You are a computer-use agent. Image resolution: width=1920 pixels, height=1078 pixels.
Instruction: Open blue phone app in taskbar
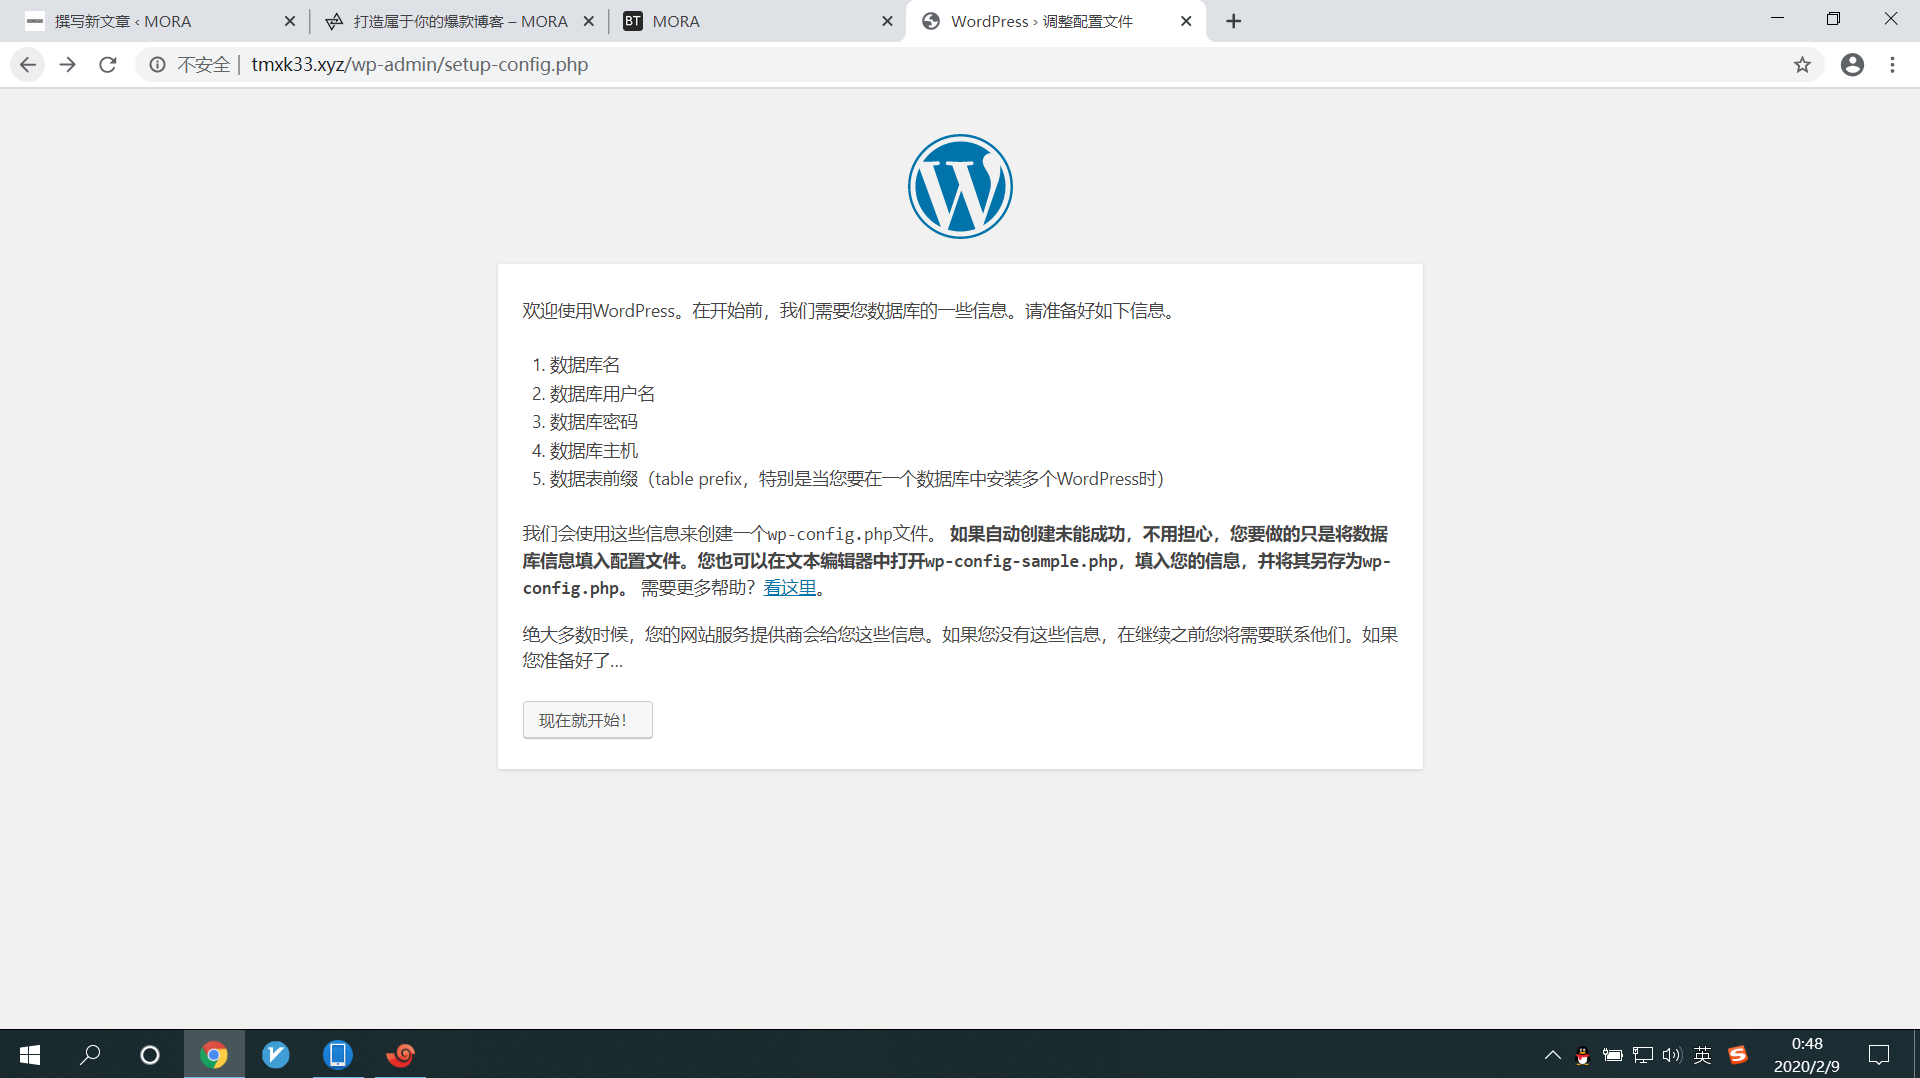(338, 1054)
